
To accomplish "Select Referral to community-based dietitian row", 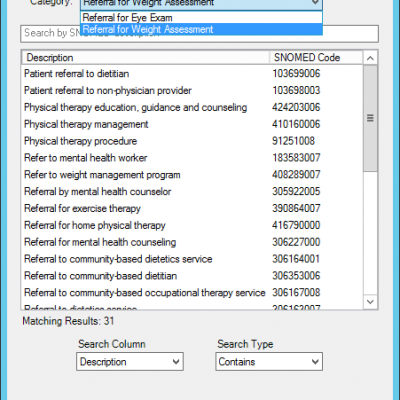I will click(x=192, y=276).
